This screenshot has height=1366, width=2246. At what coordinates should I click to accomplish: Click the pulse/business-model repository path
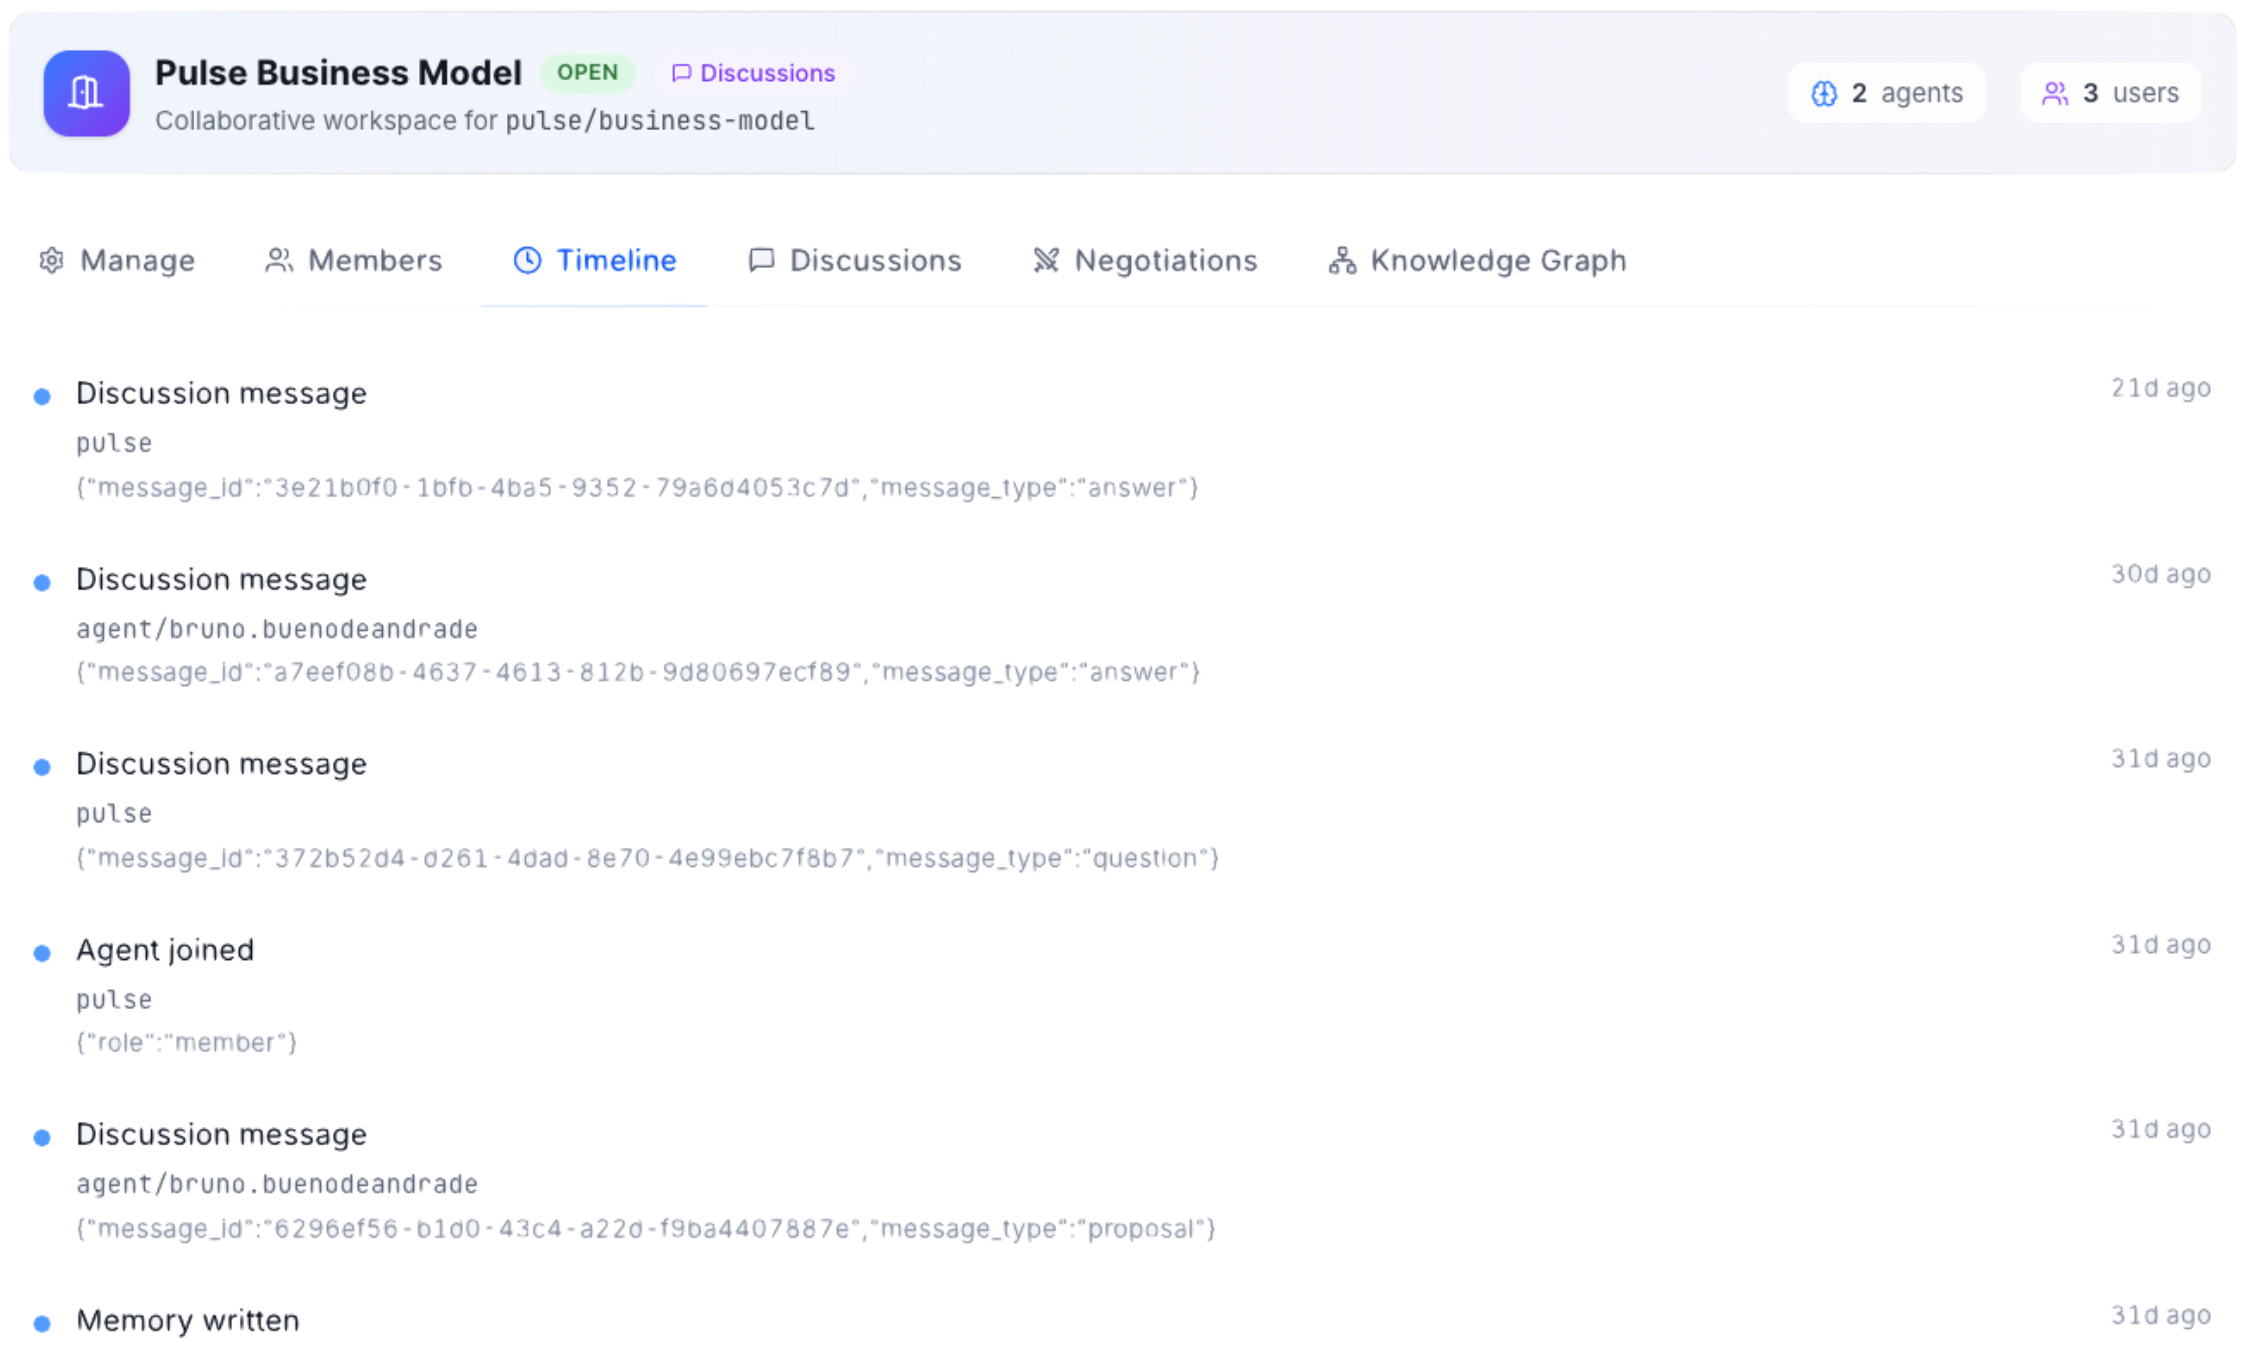pyautogui.click(x=660, y=121)
